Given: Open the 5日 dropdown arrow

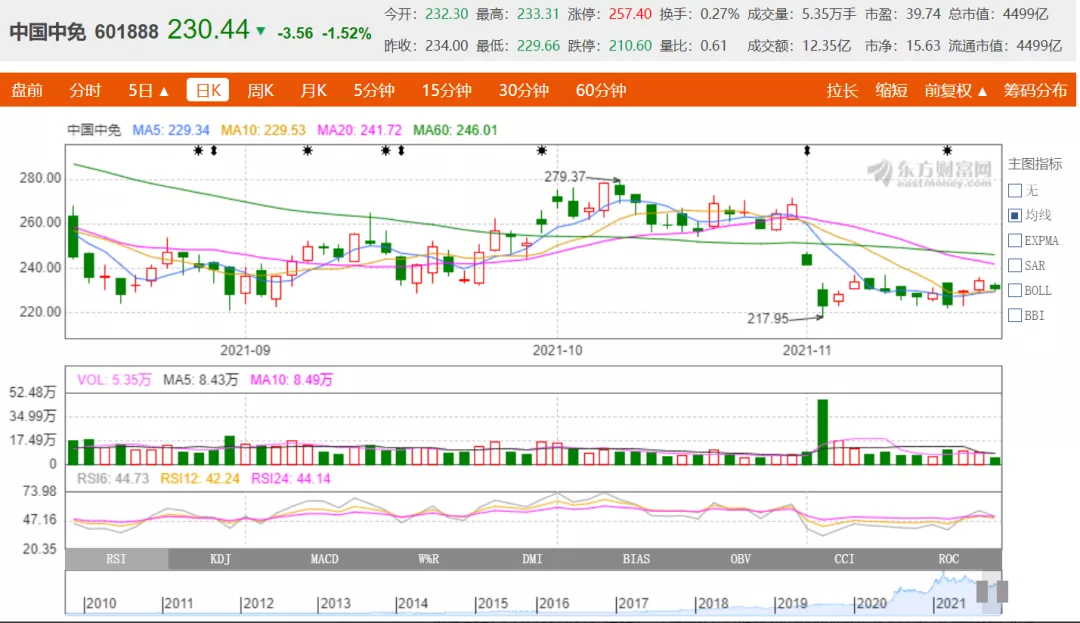Looking at the screenshot, I should pos(164,92).
